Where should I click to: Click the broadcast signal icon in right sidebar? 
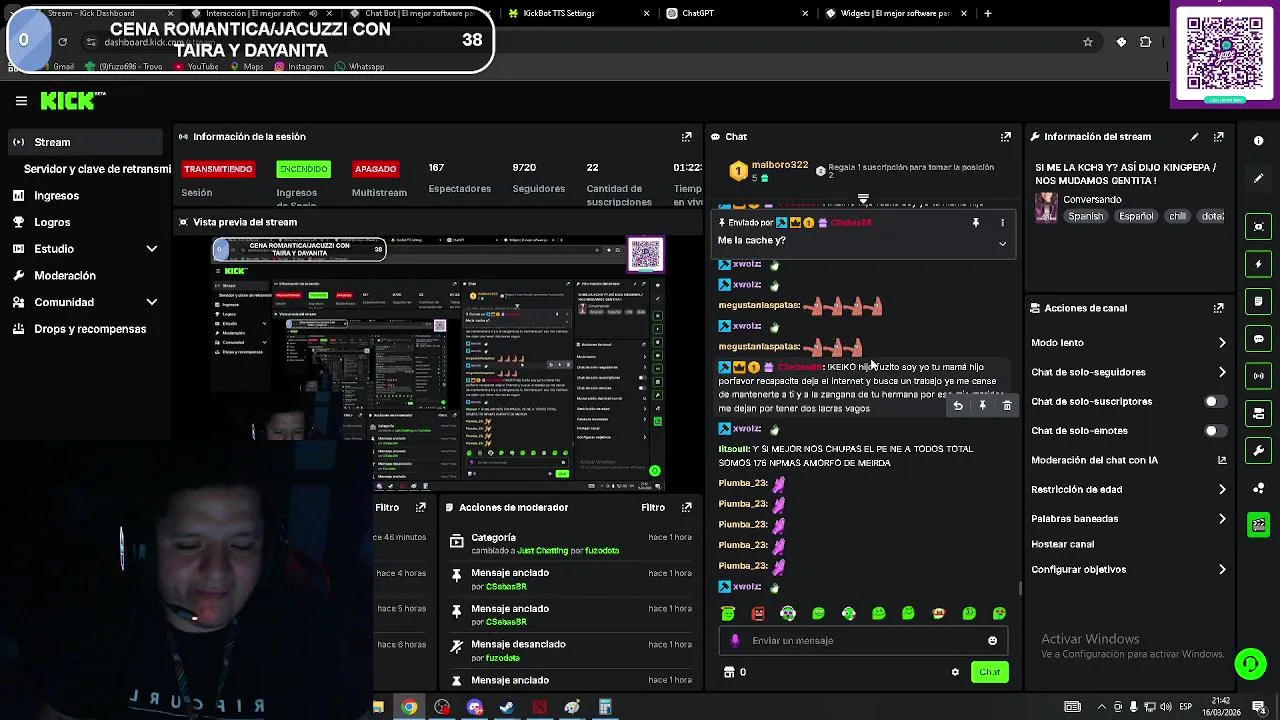1259,376
